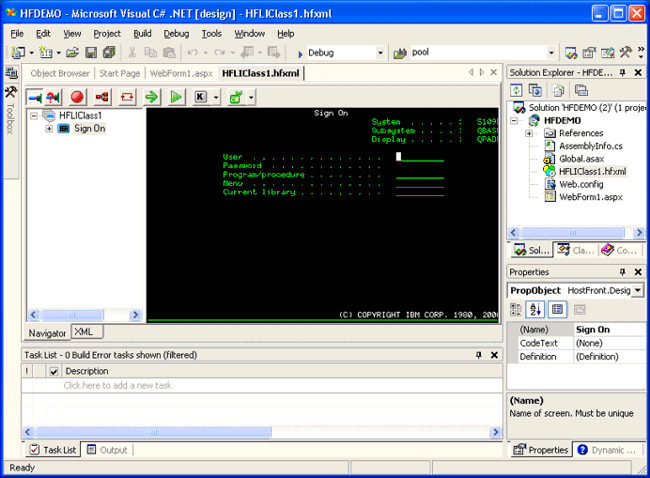Image resolution: width=650 pixels, height=478 pixels.
Task: Open the K keyboard button dropdown arrow
Action: (x=216, y=97)
